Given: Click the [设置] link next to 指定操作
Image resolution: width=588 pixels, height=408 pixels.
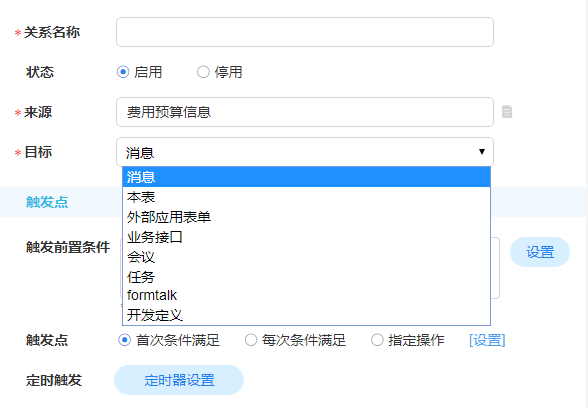Looking at the screenshot, I should click(487, 340).
